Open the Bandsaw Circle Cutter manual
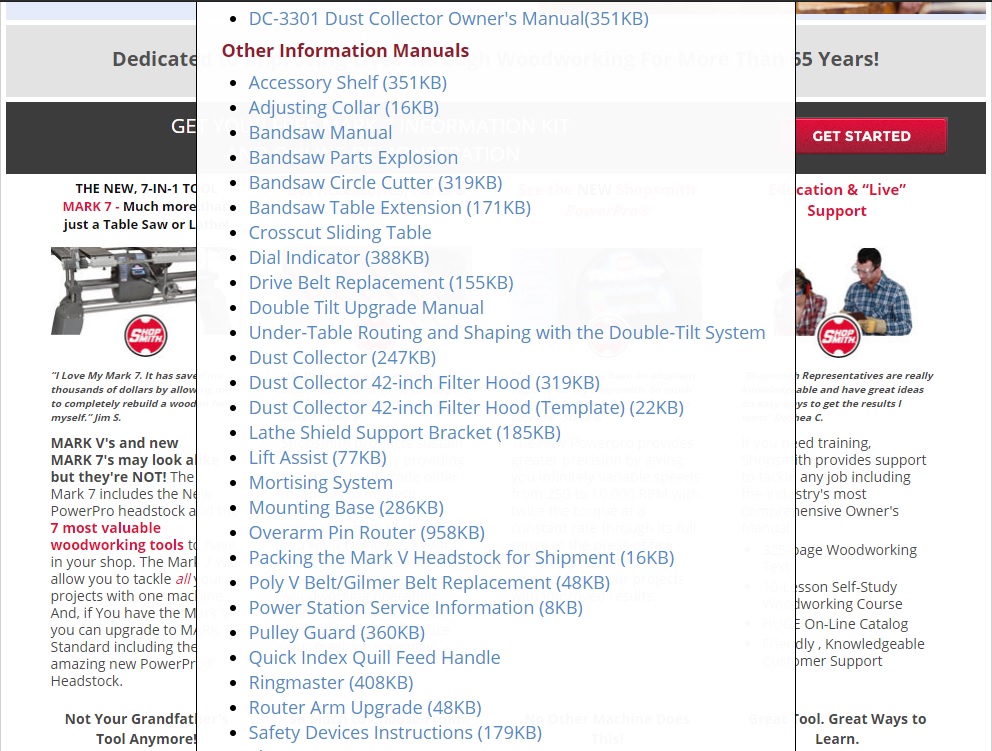This screenshot has height=751, width=992. pyautogui.click(x=375, y=183)
